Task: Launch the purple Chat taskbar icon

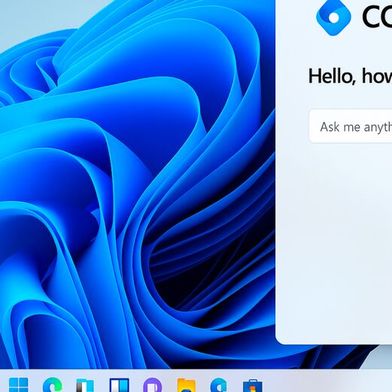Action: 152,385
